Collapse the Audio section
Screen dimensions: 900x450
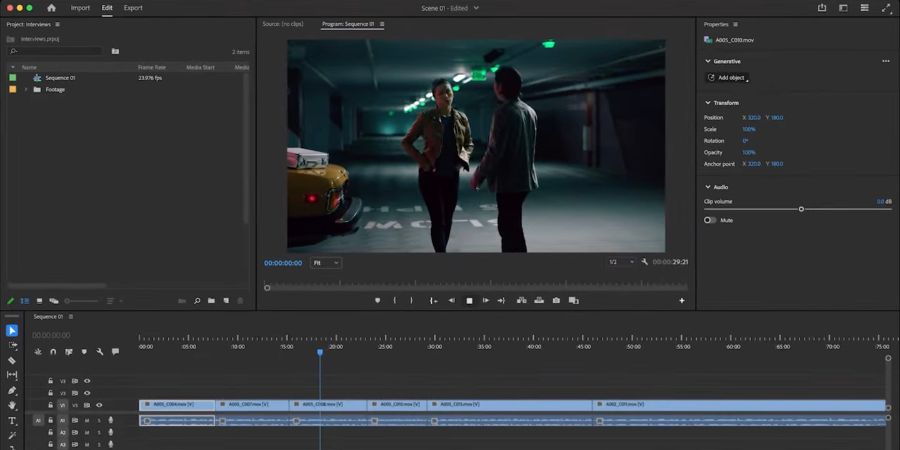708,187
